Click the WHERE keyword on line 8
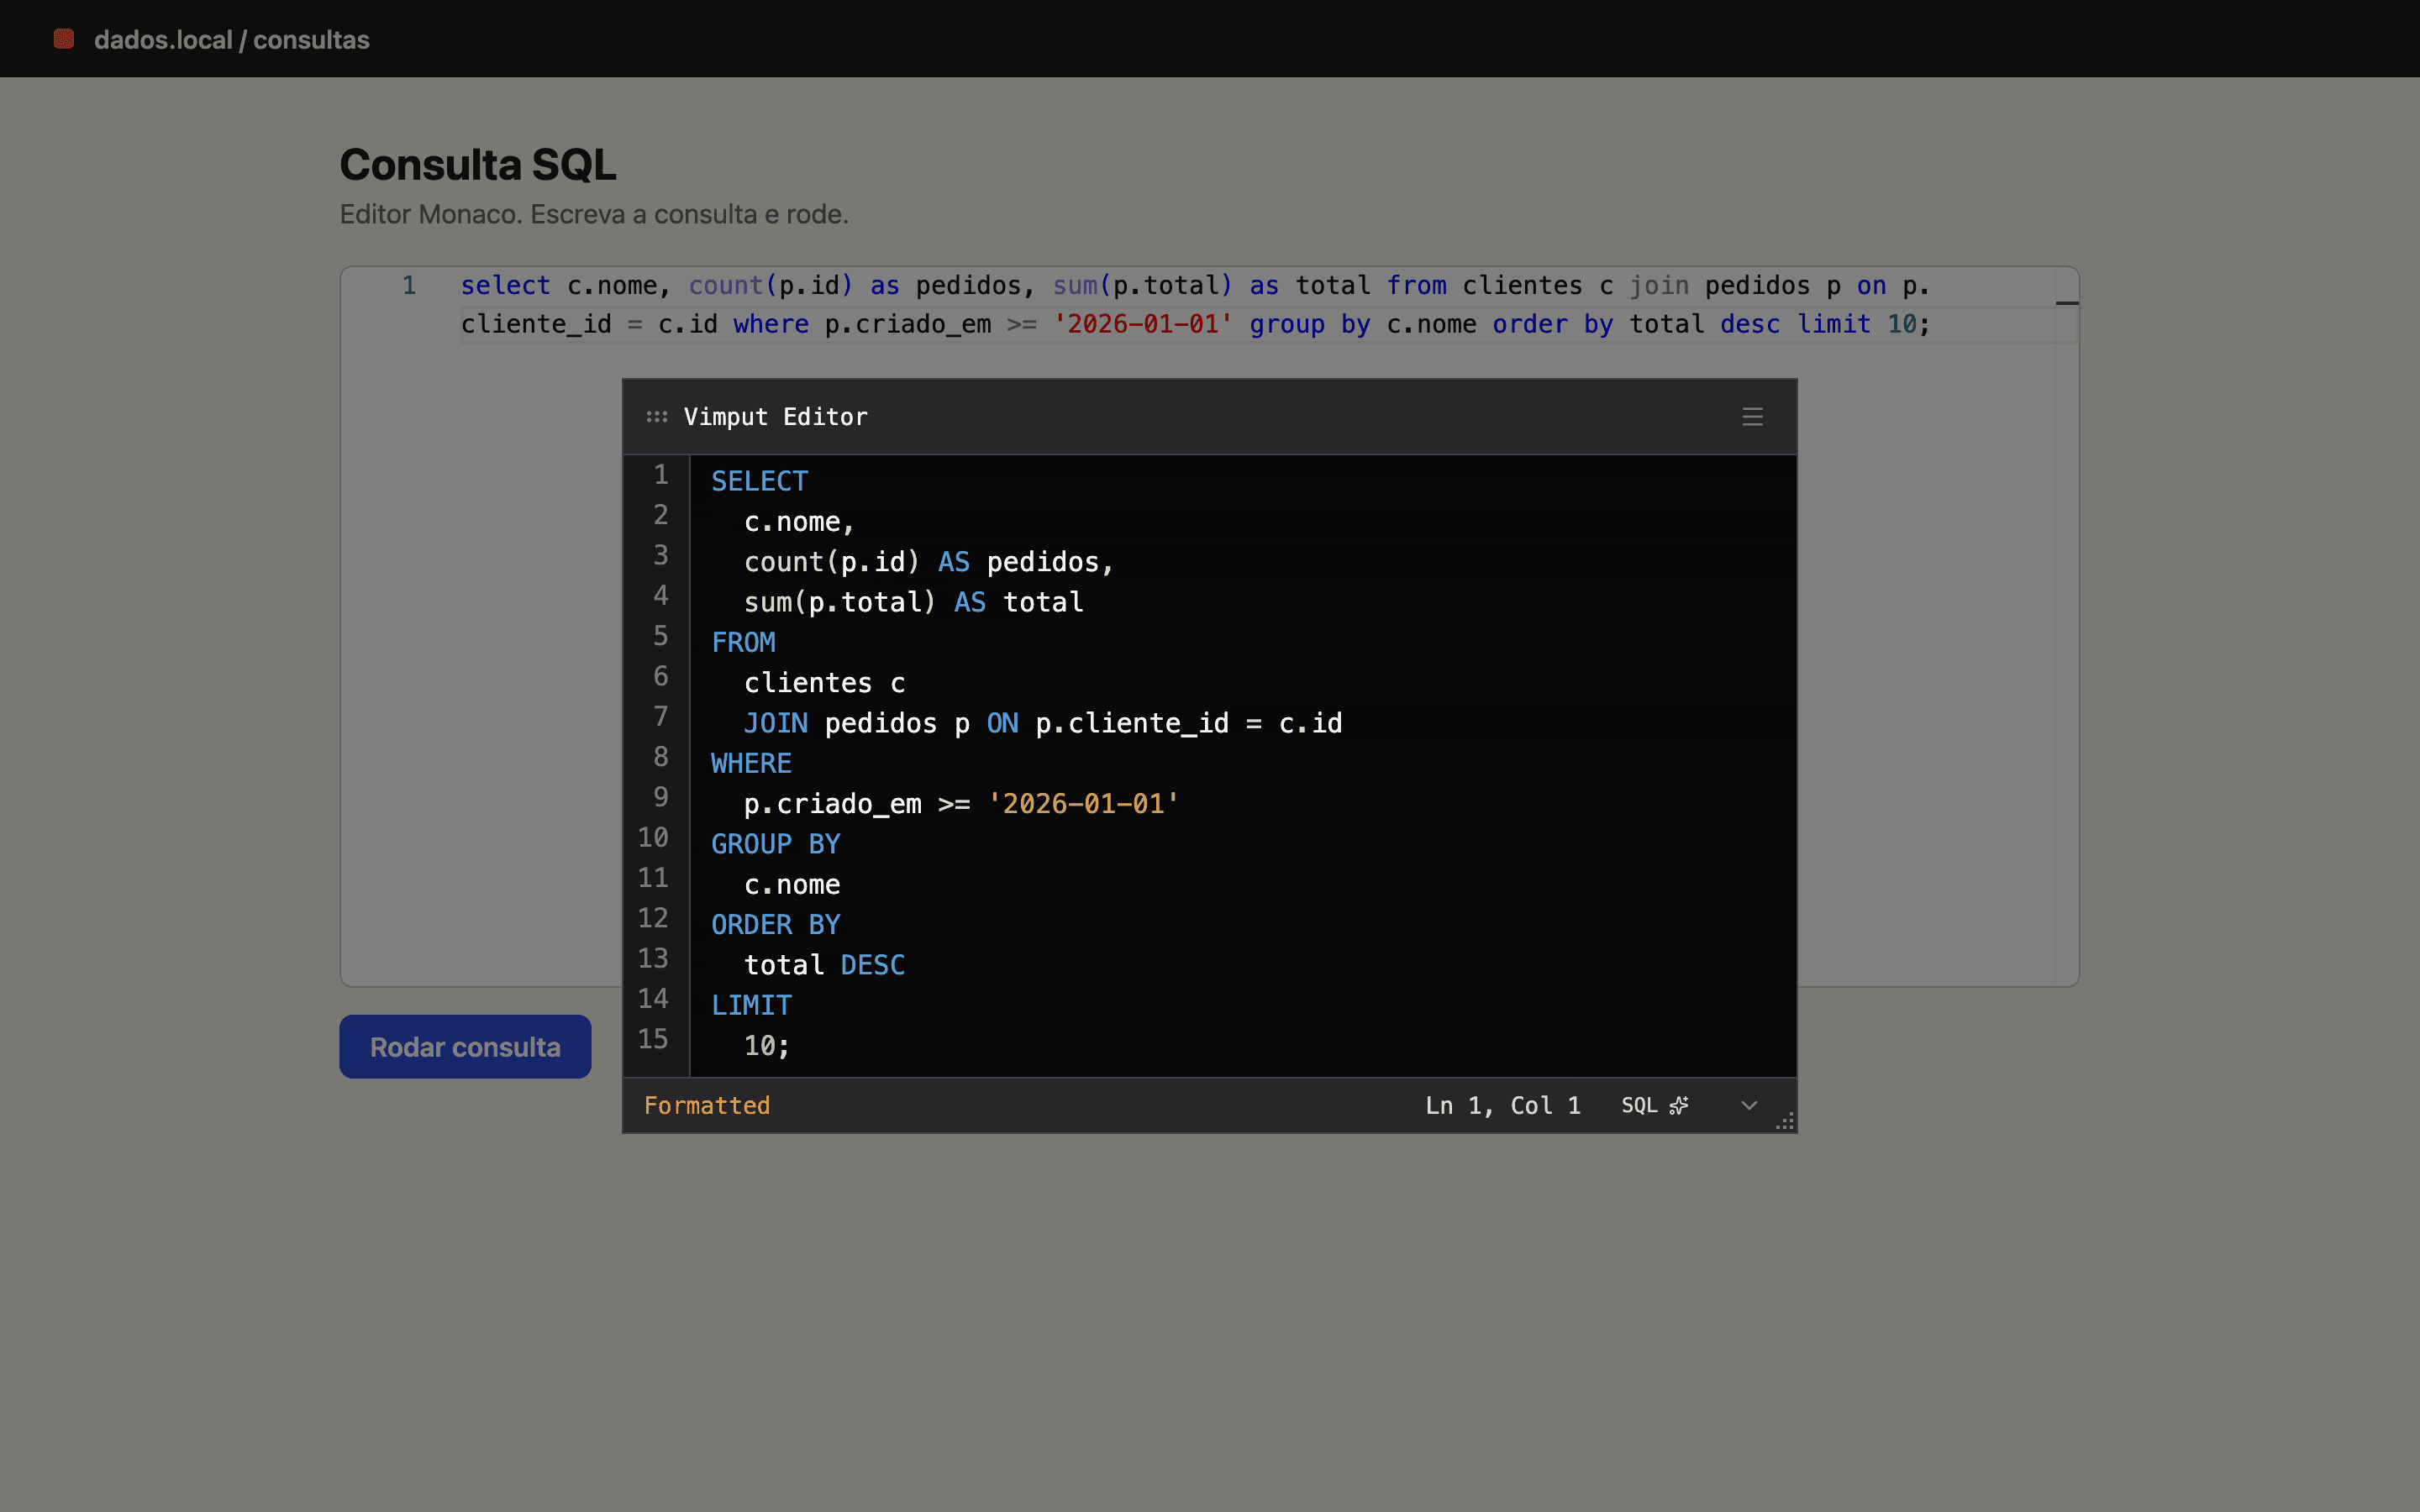The image size is (2420, 1512). click(x=752, y=763)
